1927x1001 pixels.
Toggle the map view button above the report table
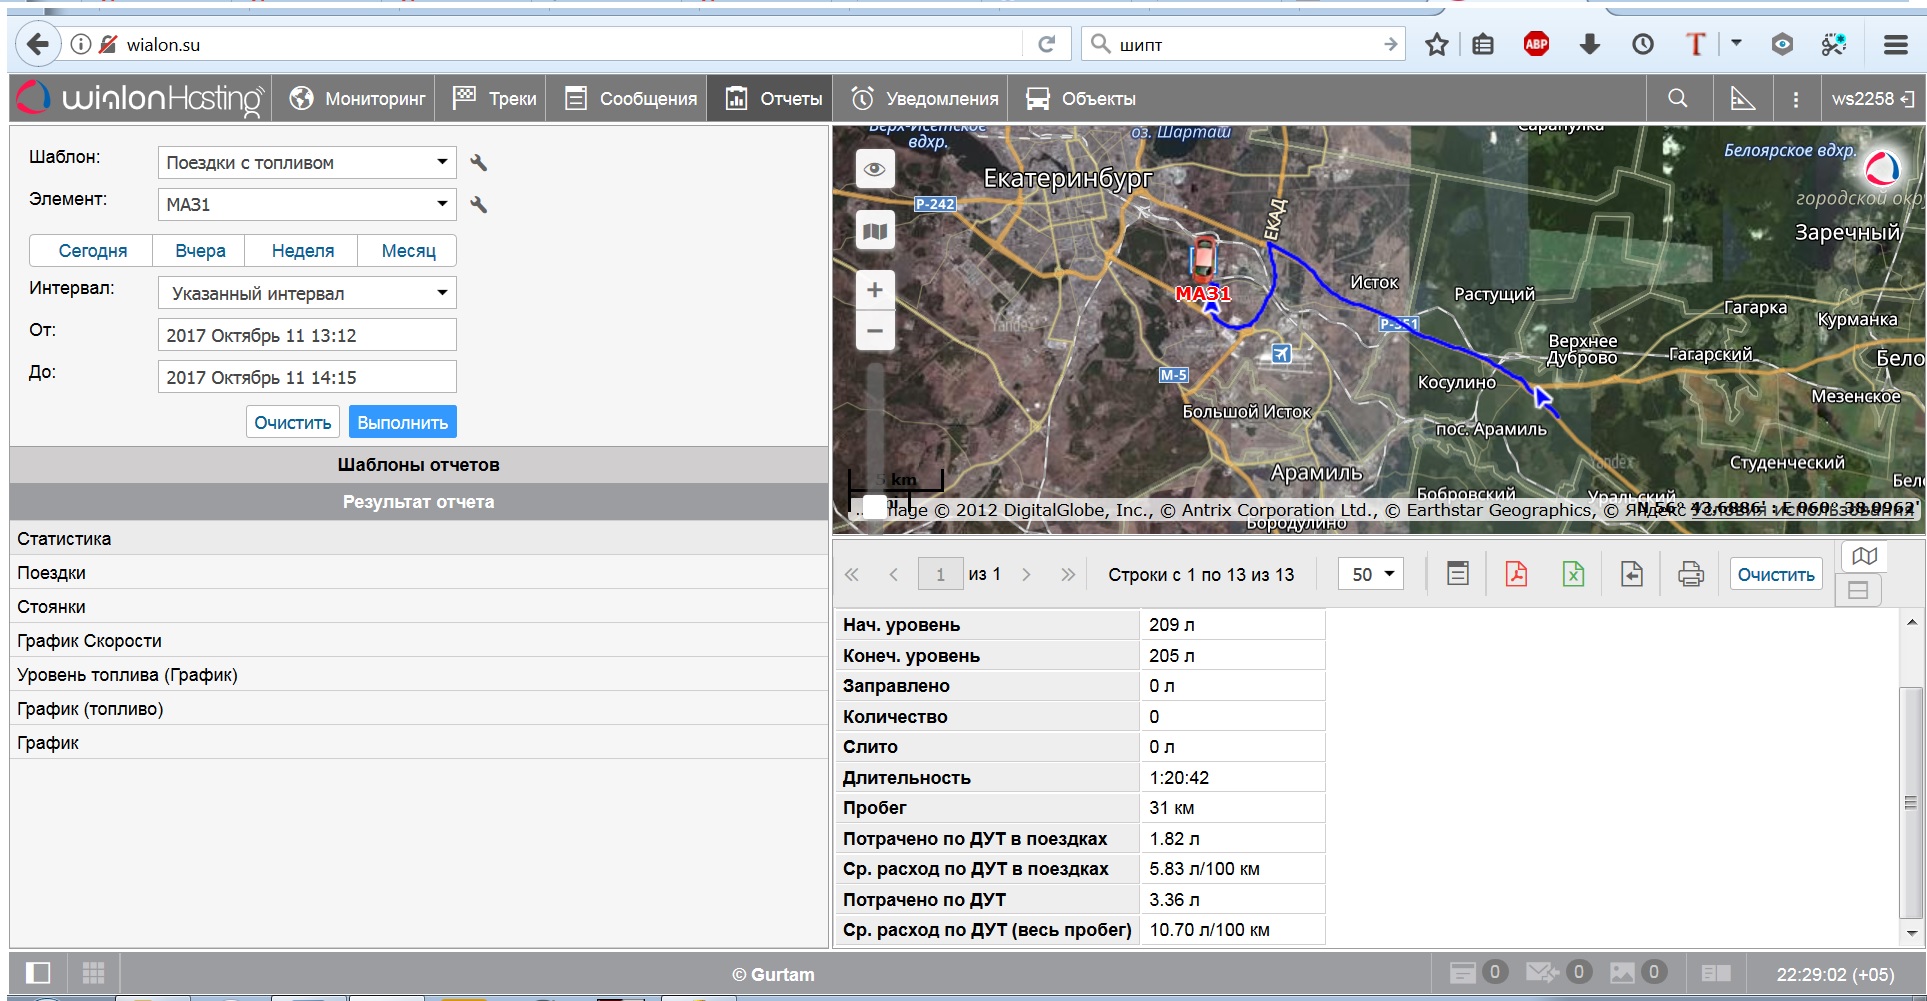point(1864,556)
